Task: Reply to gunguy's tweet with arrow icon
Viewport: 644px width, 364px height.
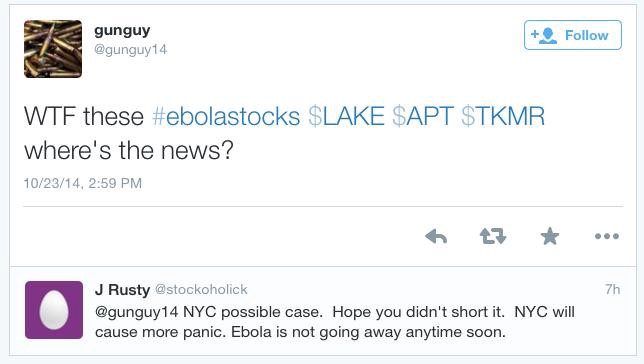Action: click(436, 237)
